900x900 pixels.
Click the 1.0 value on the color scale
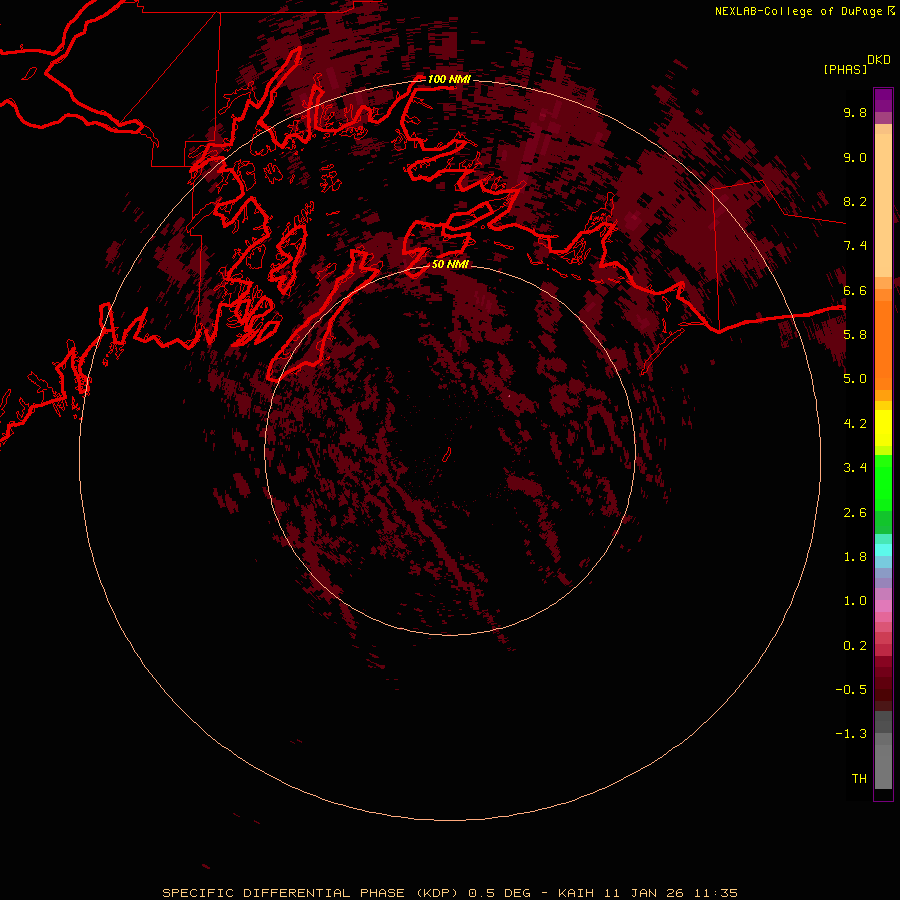(x=855, y=601)
